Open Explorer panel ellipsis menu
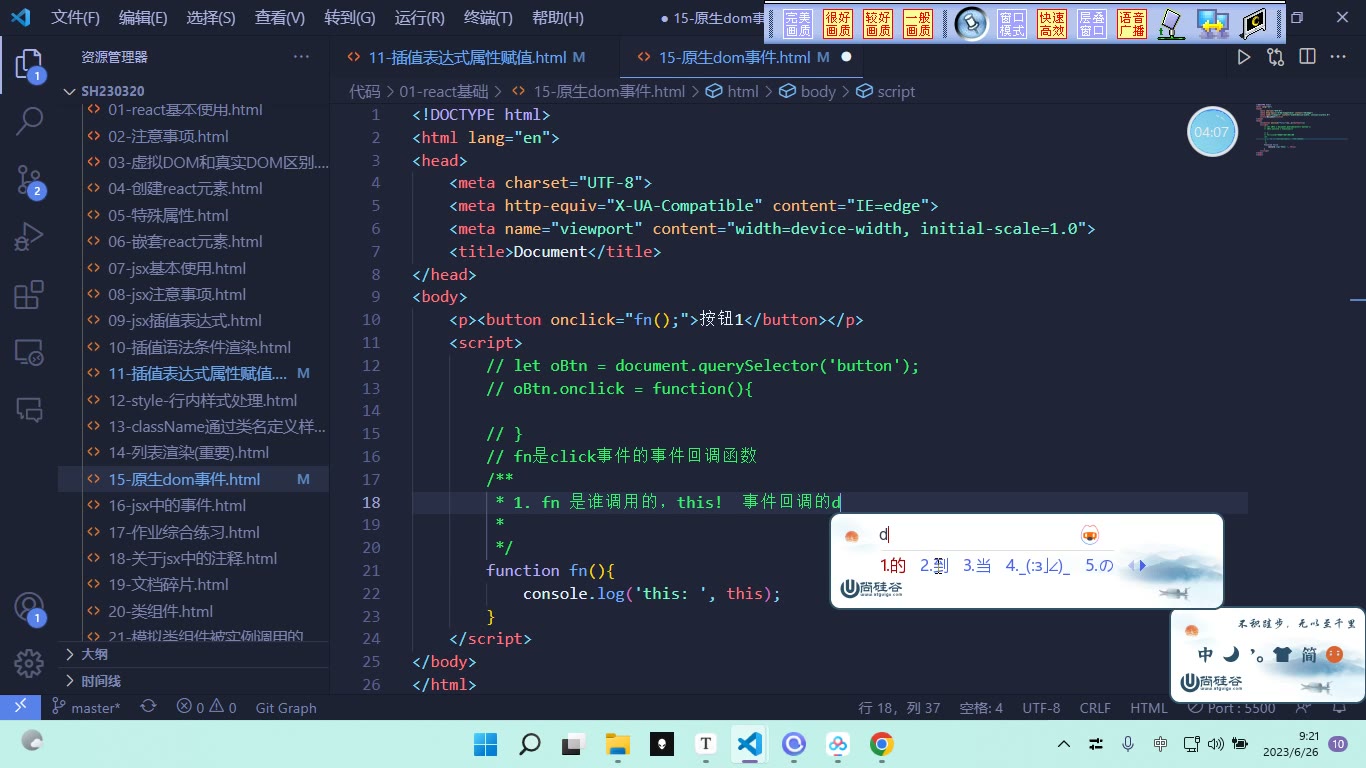This screenshot has width=1366, height=768. point(301,57)
